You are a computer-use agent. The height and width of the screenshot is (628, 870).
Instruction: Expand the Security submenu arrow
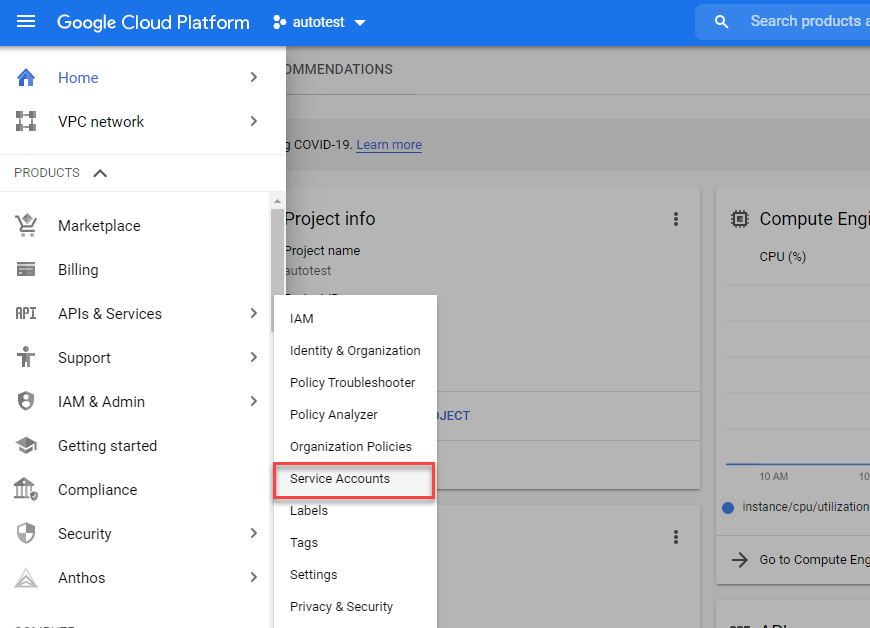coord(254,533)
